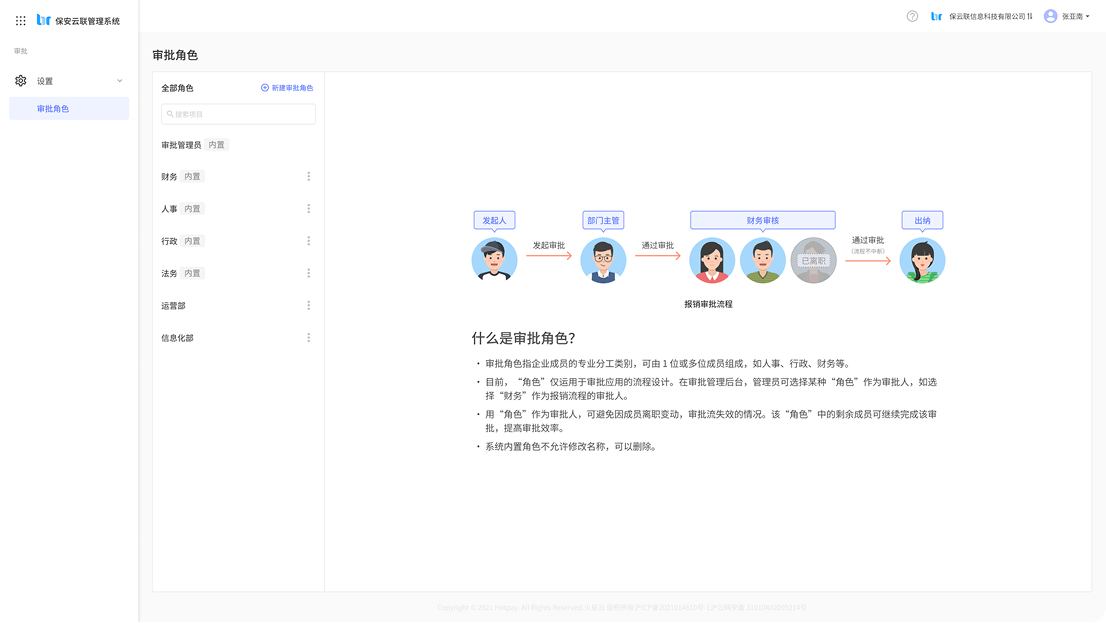Open more options for 财务 role
This screenshot has height=623, width=1106.
coord(308,177)
